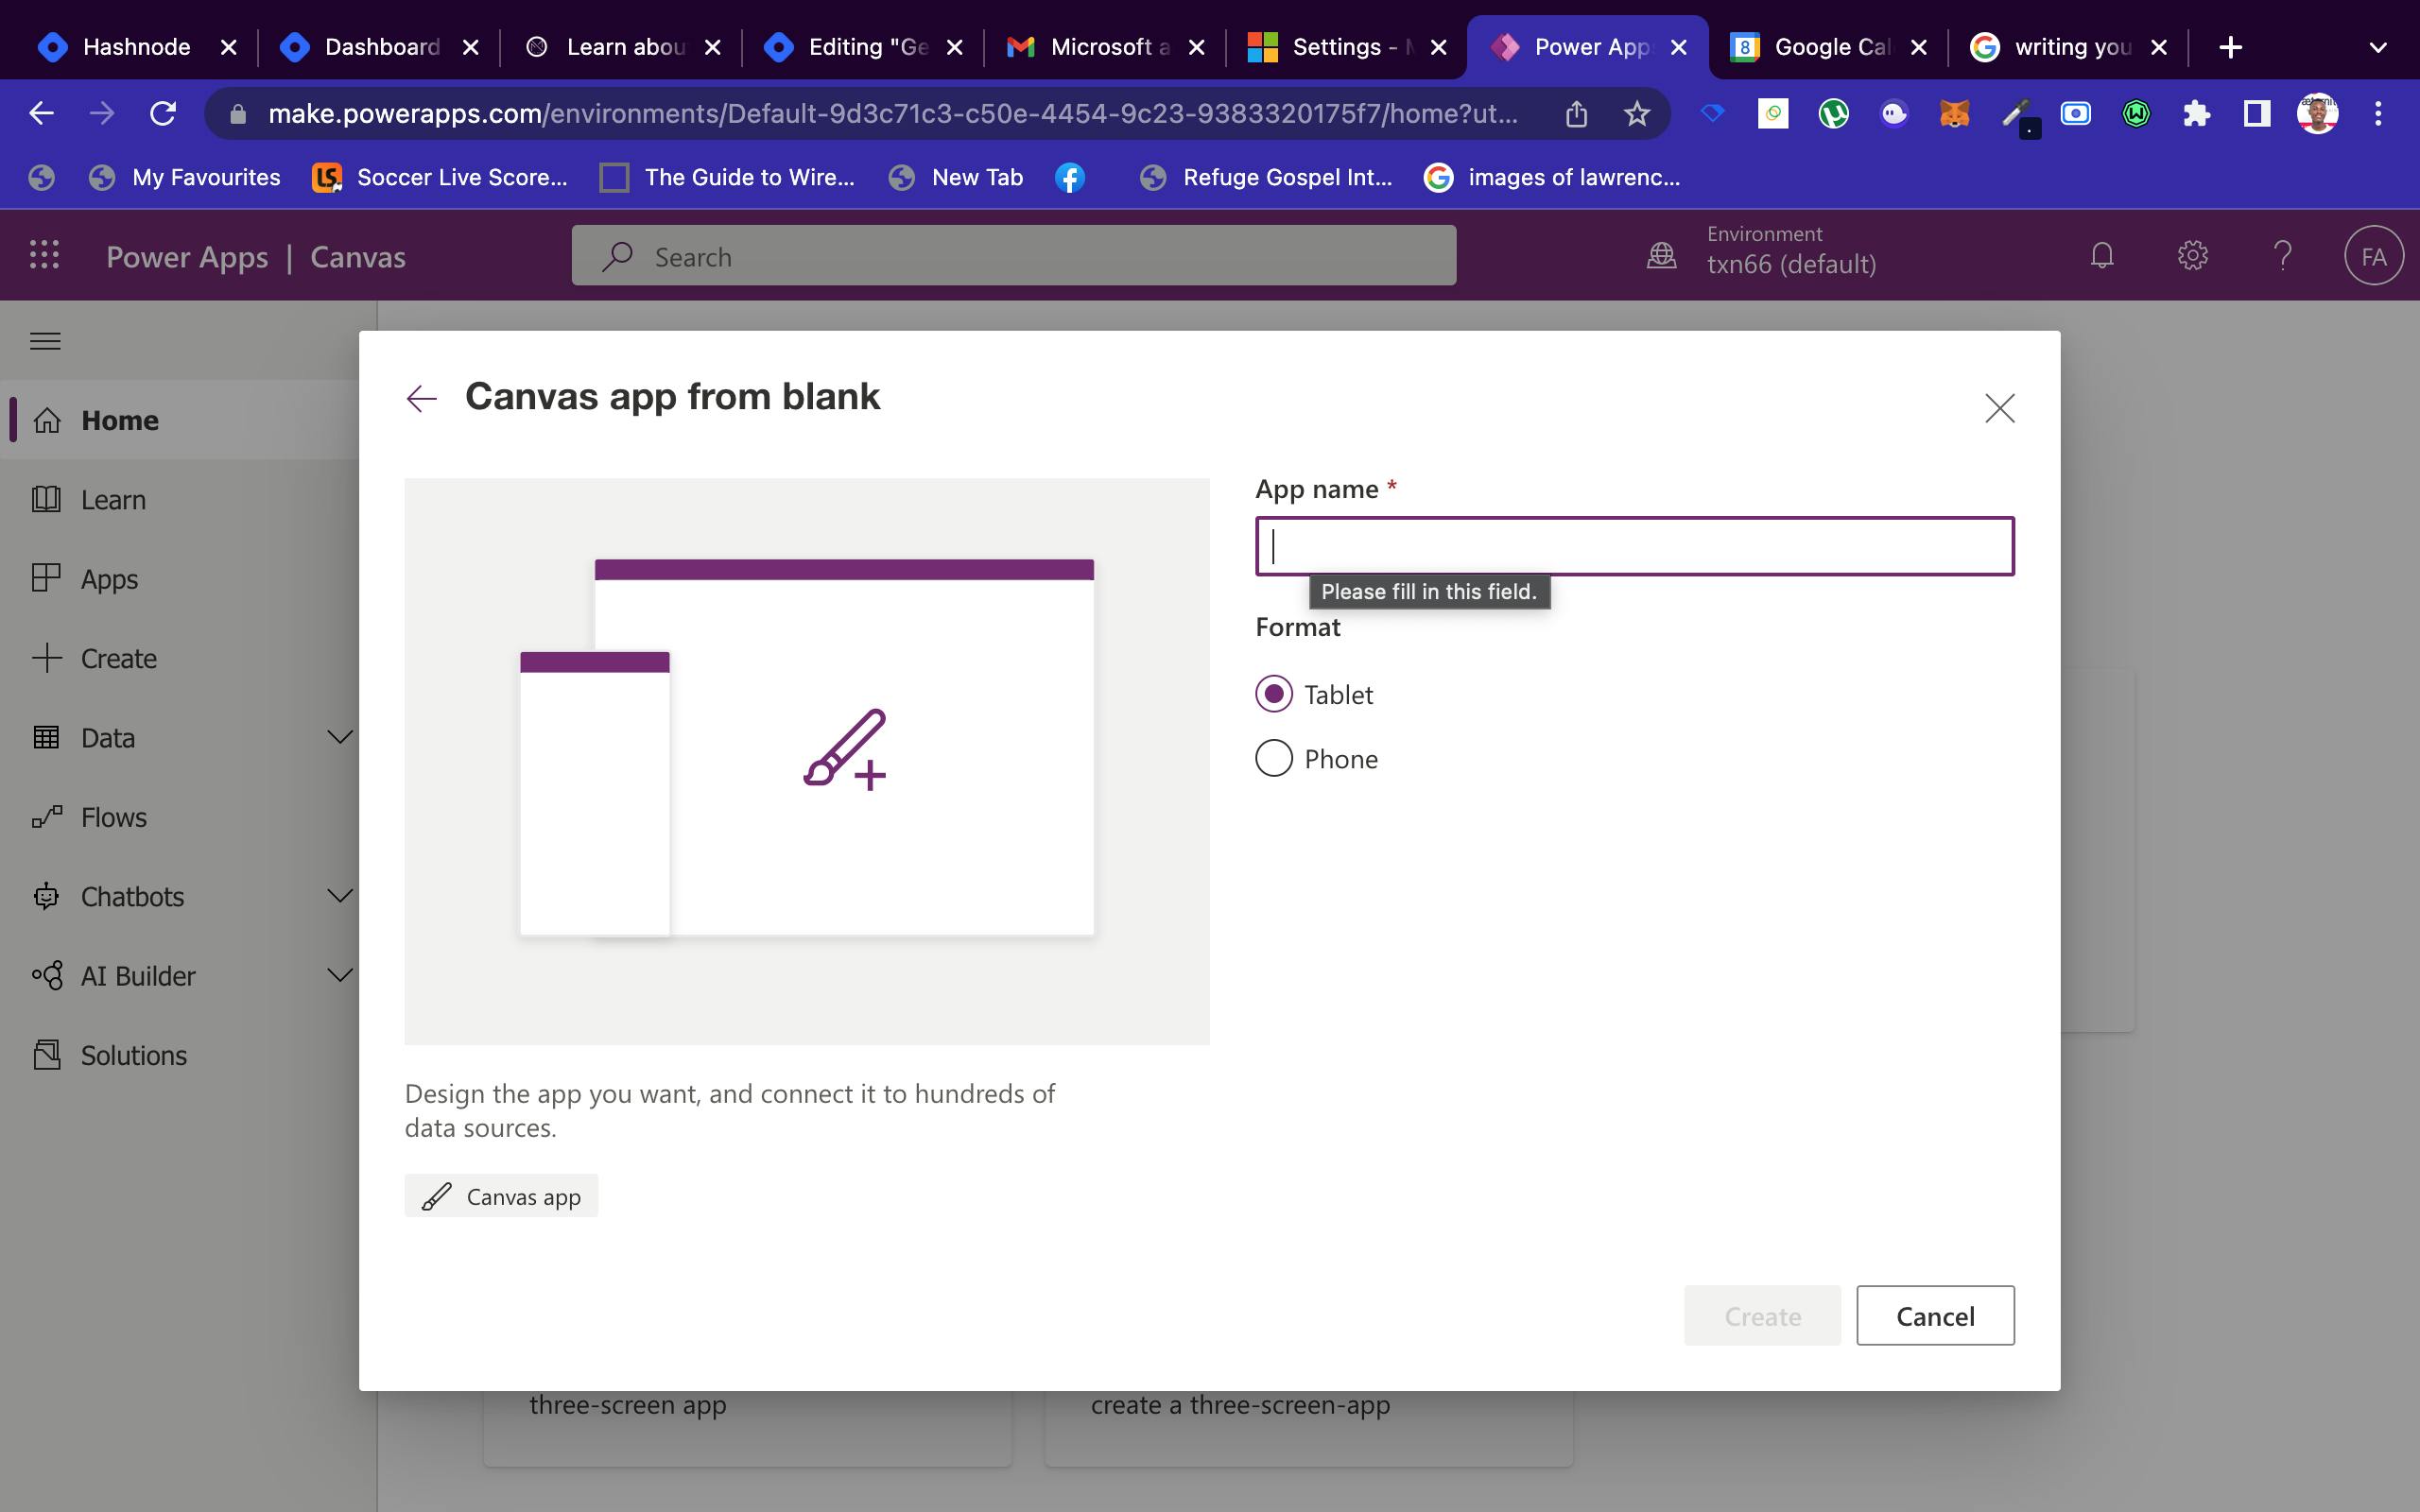Select the Tablet format radio button

(x=1271, y=694)
